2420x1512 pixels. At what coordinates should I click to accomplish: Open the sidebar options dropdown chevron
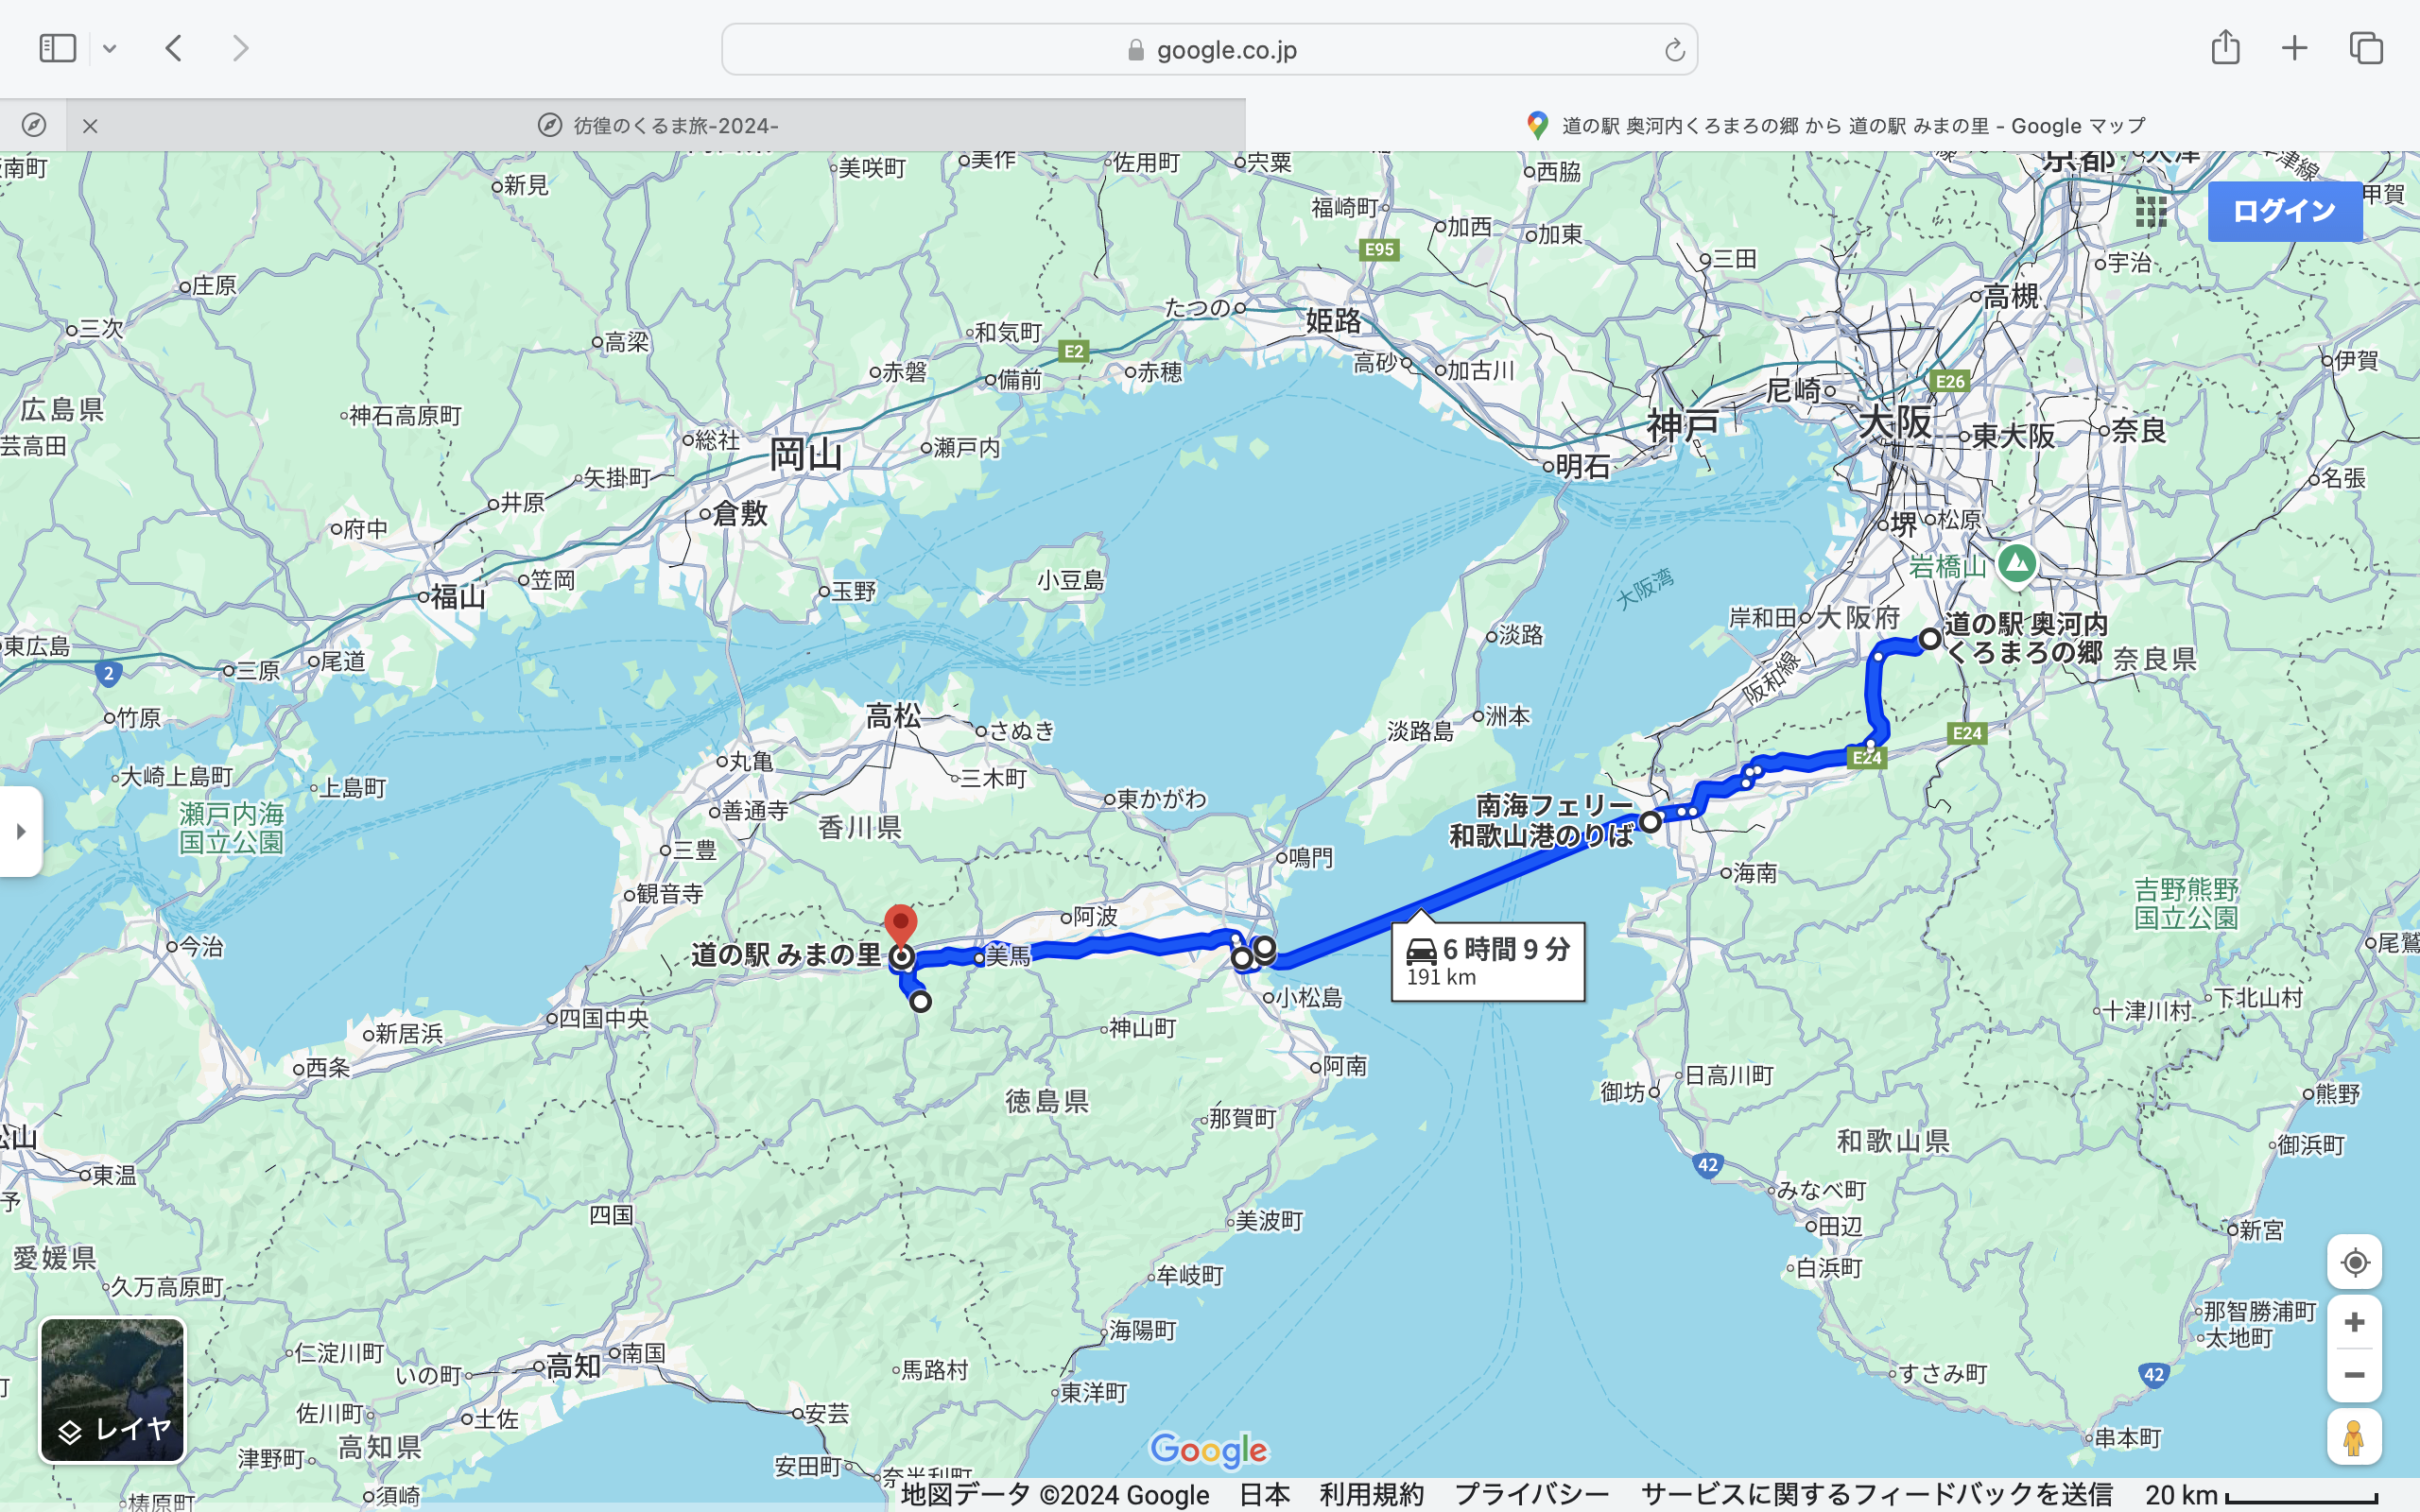coord(110,48)
